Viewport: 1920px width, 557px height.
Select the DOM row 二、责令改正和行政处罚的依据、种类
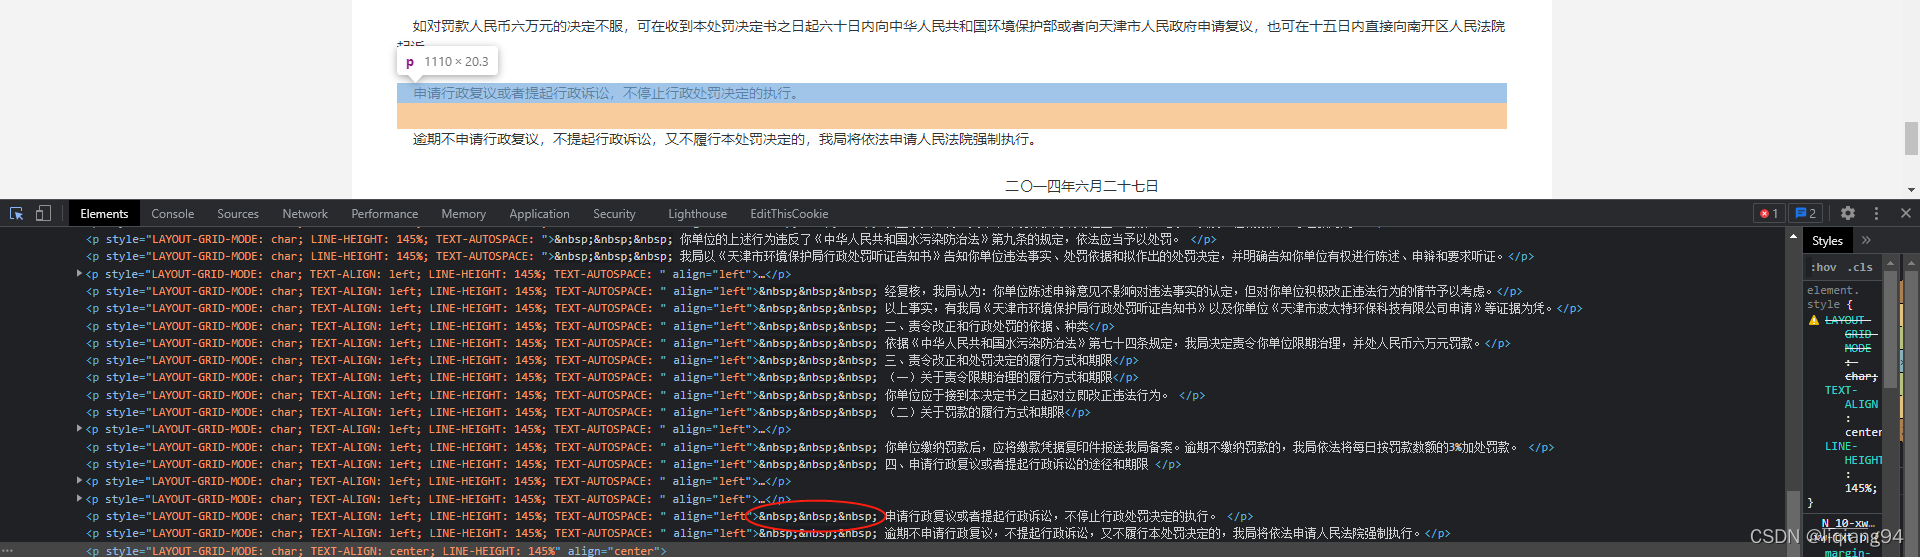[x=892, y=326]
